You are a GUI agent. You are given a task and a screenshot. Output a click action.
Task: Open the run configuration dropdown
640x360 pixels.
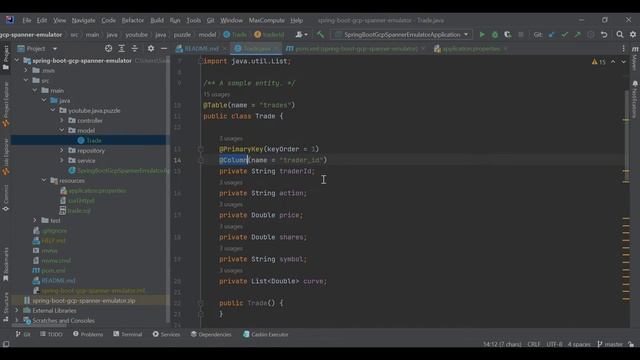tap(402, 35)
